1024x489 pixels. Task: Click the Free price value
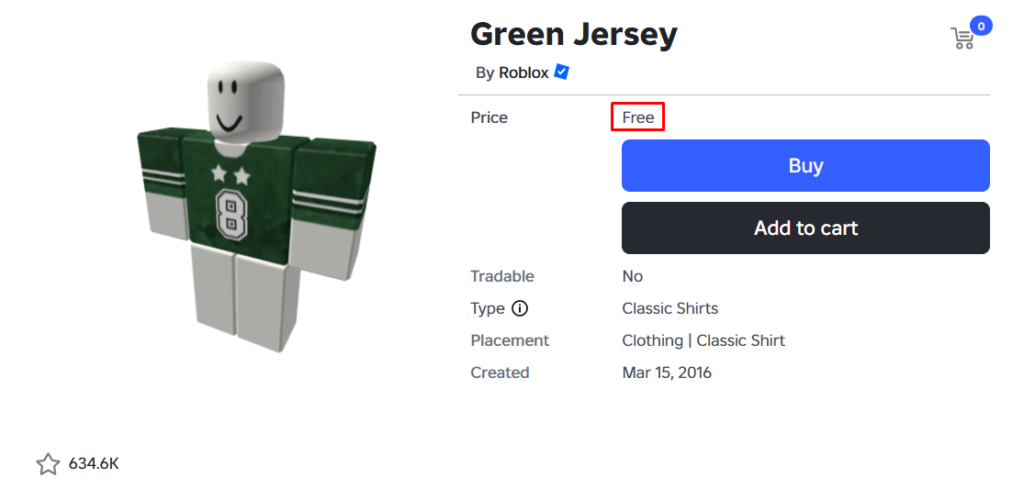click(638, 118)
